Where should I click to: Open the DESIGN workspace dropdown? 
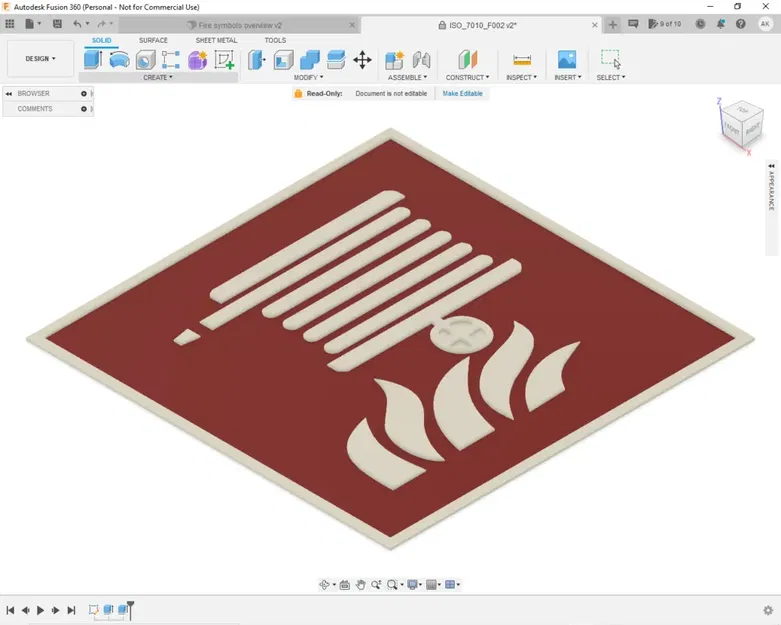click(x=40, y=59)
